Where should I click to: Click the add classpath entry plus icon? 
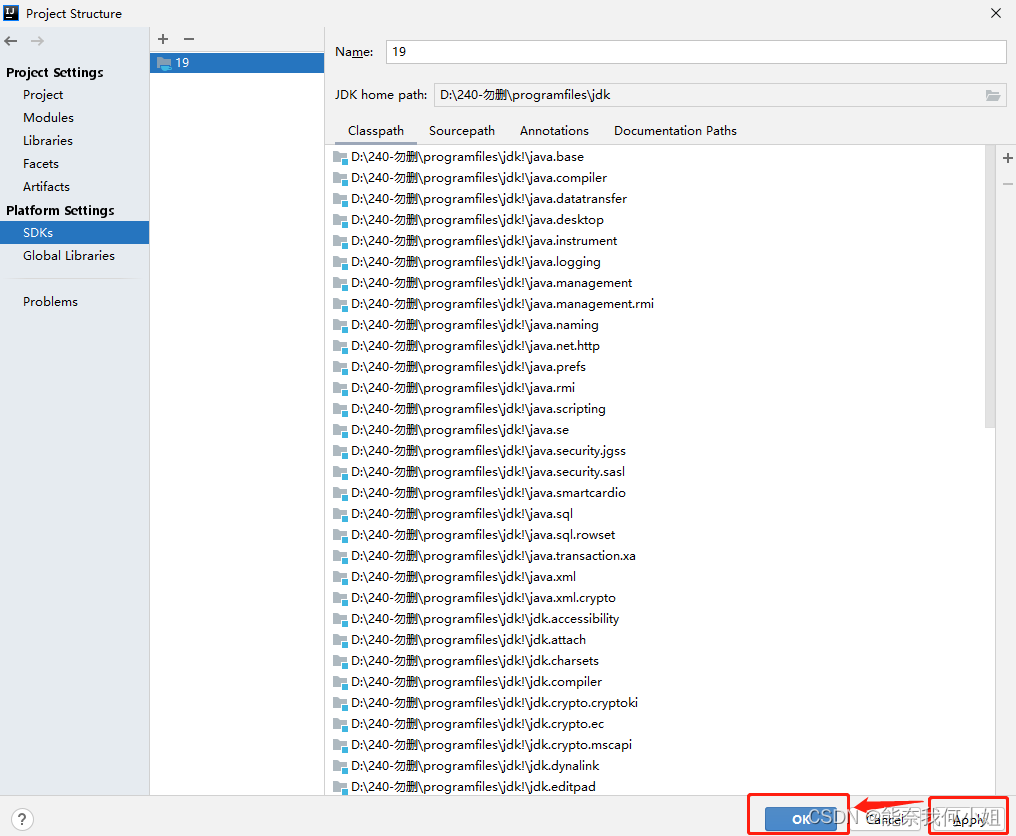[x=1007, y=158]
